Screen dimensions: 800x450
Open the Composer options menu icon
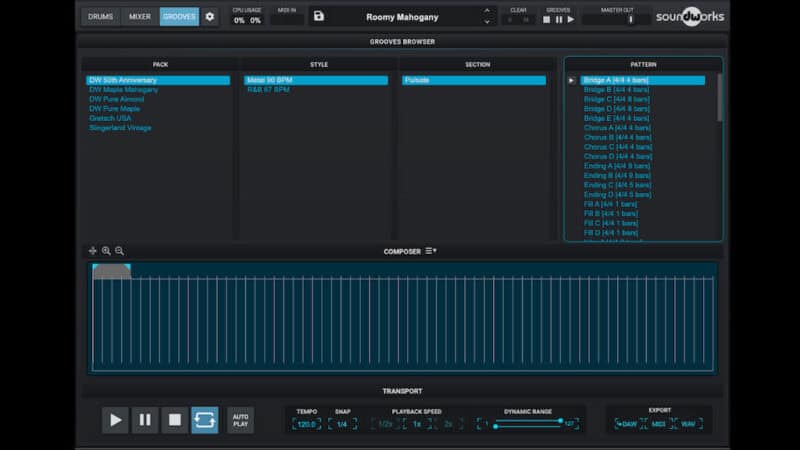tap(431, 251)
